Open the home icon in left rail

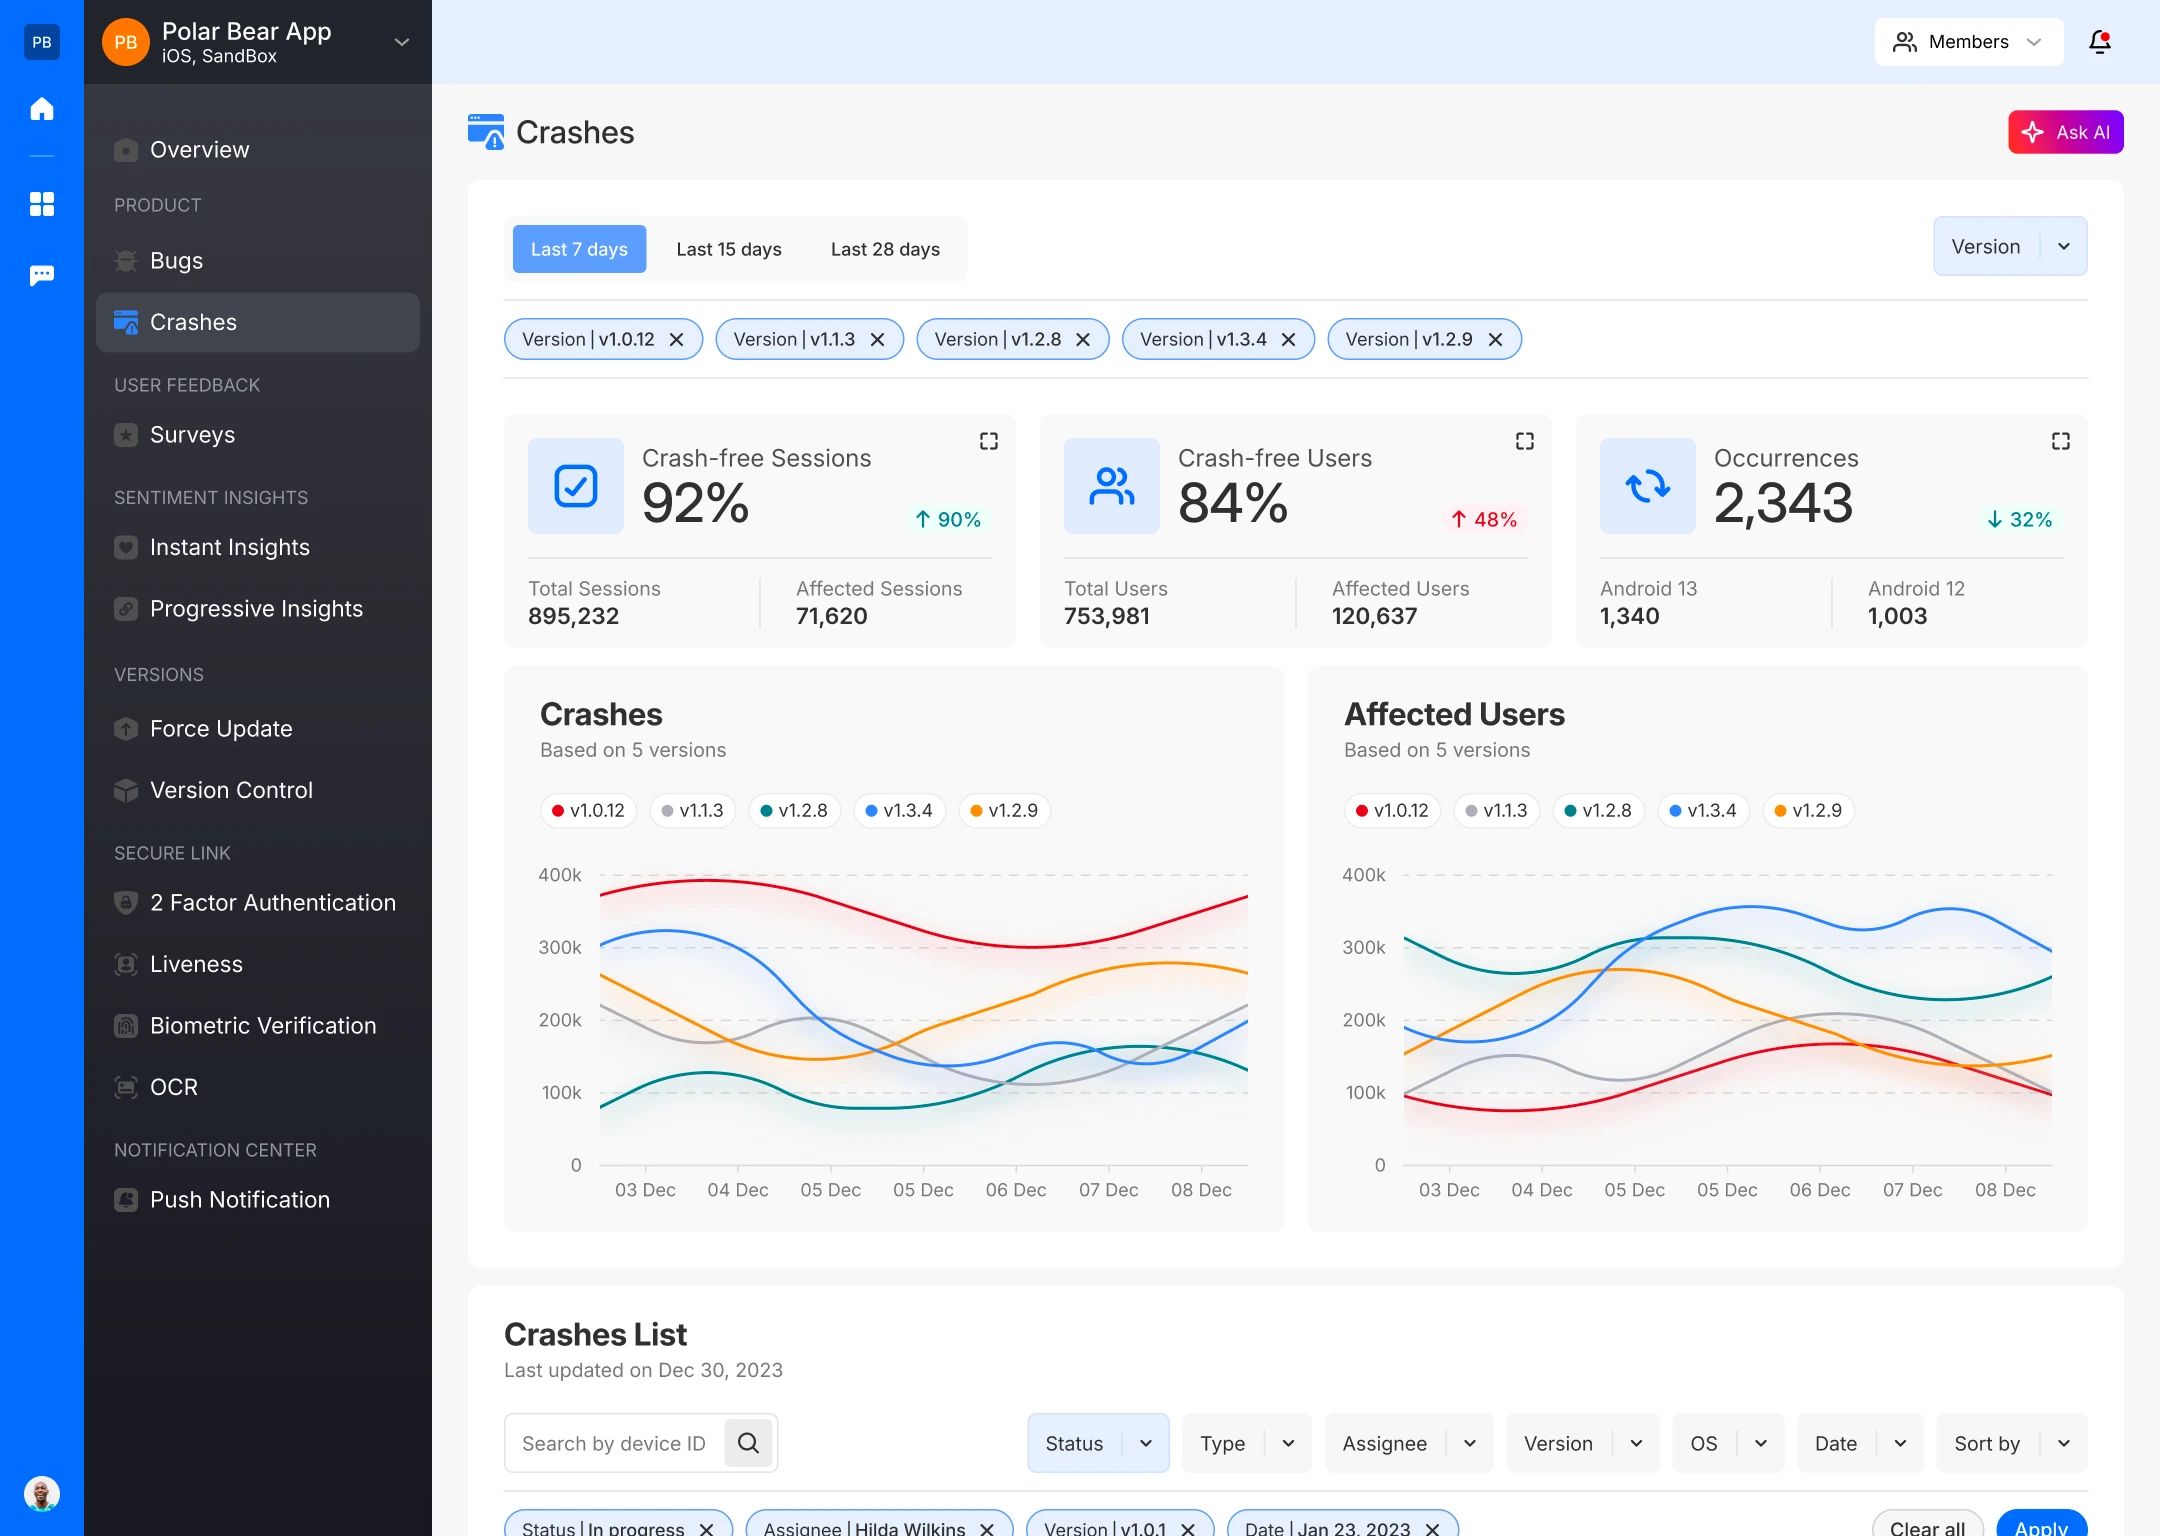pyautogui.click(x=42, y=109)
